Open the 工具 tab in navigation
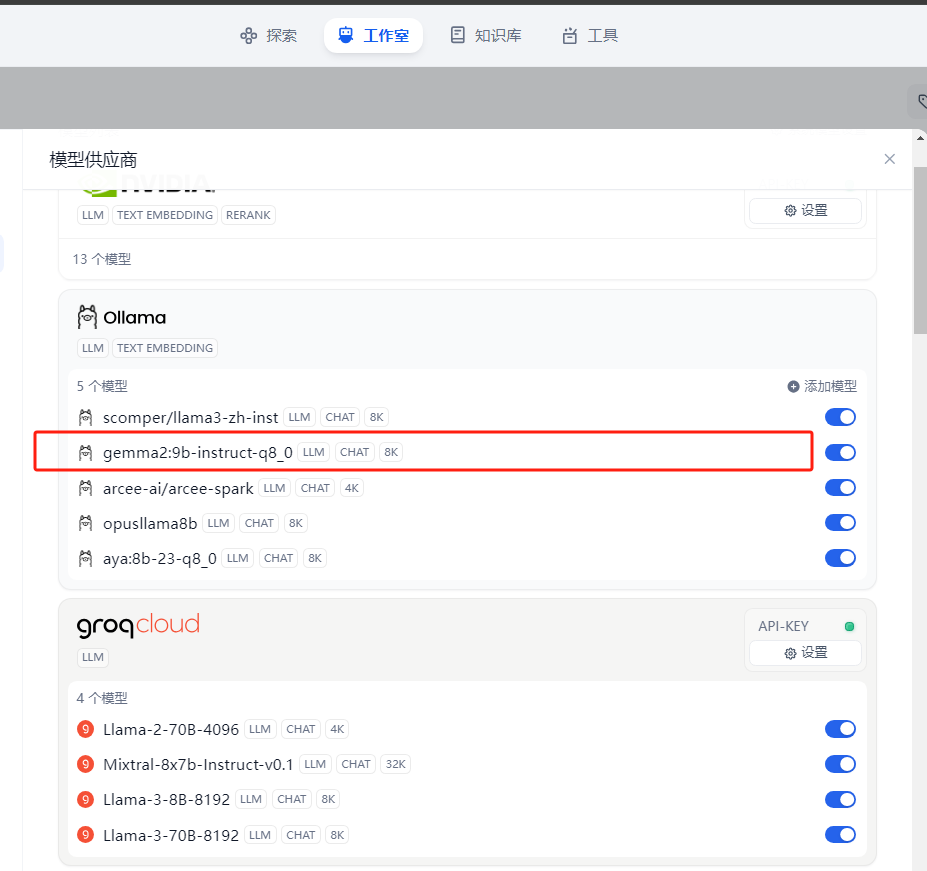The width and height of the screenshot is (927, 871). tap(589, 35)
